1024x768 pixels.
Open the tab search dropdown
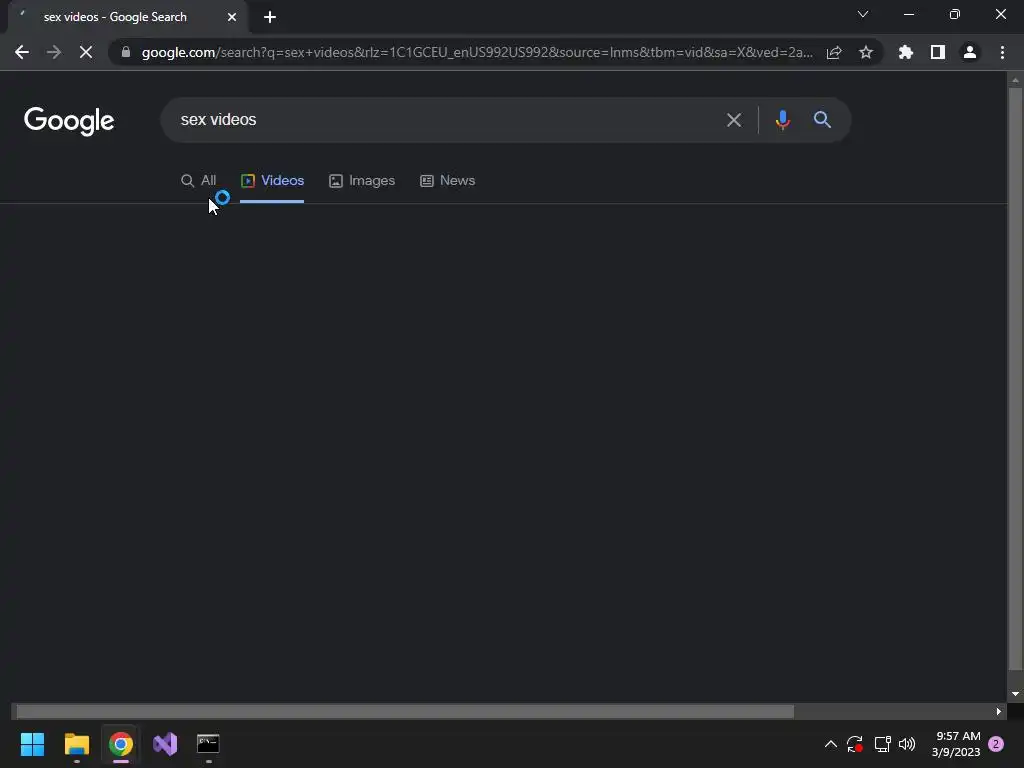tap(863, 14)
